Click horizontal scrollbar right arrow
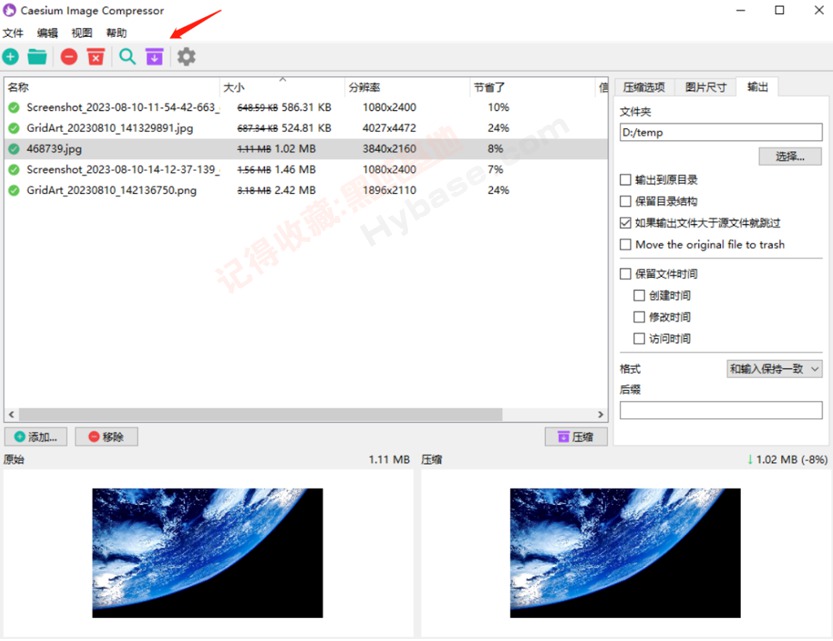 (x=601, y=414)
